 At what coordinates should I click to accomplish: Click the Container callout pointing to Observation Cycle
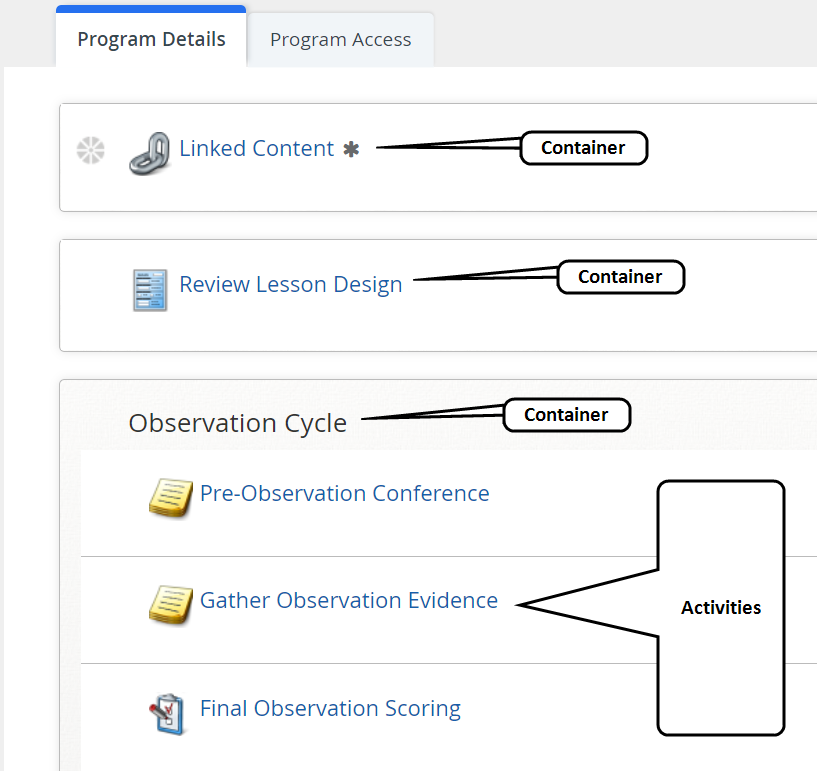(x=566, y=415)
